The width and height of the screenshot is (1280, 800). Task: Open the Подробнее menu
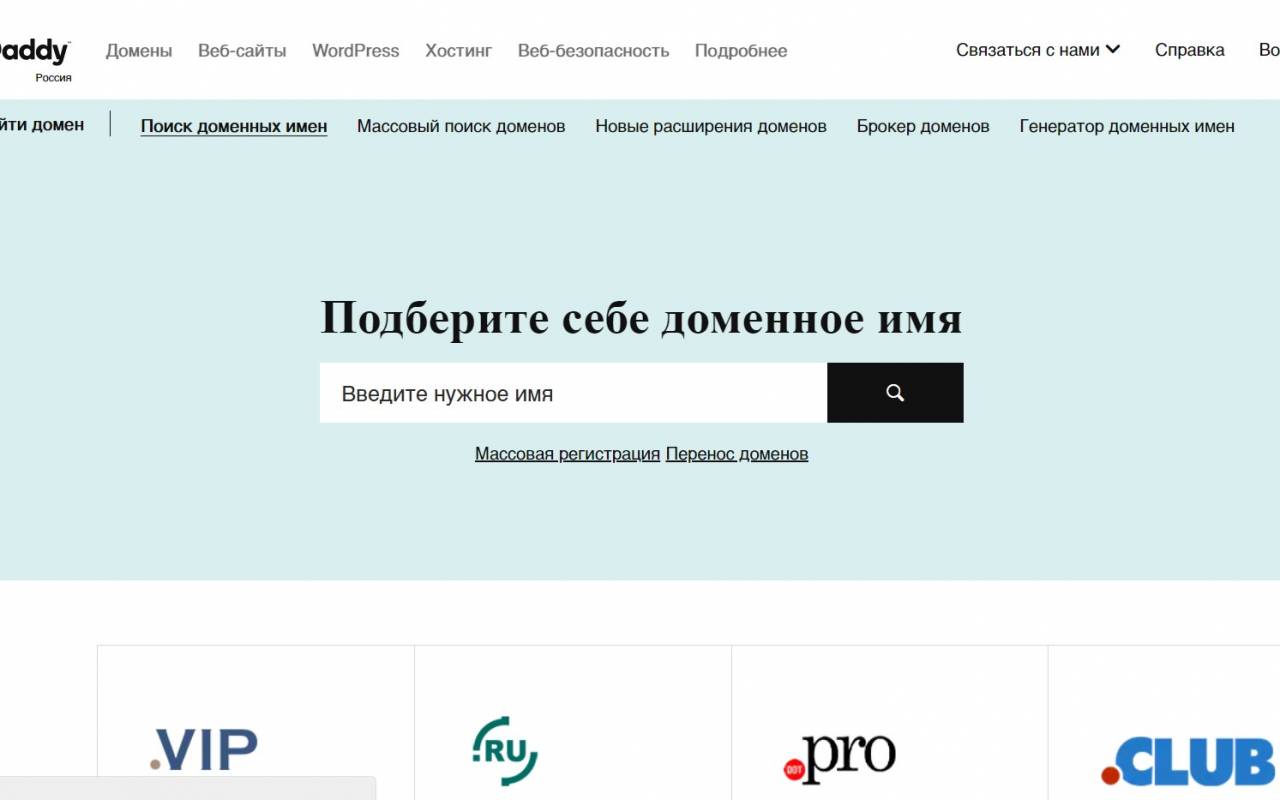741,51
